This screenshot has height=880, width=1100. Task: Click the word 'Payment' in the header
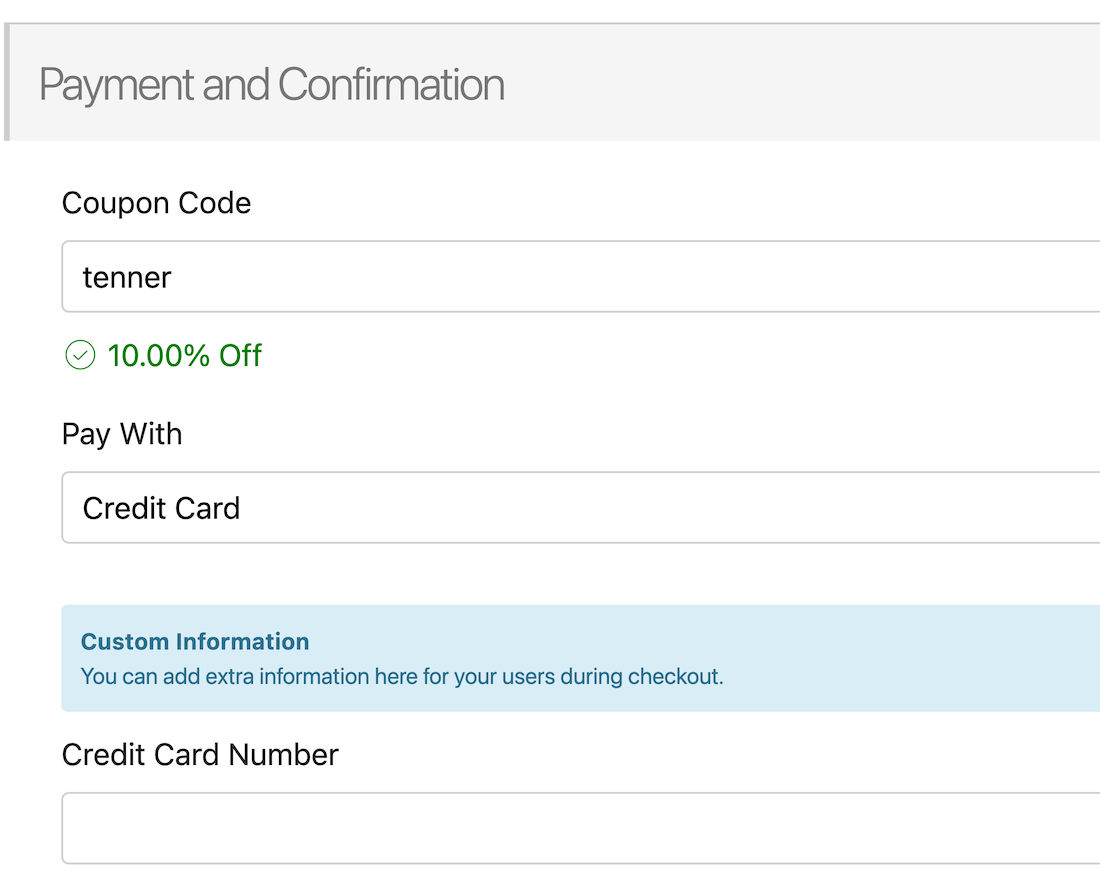coord(117,85)
